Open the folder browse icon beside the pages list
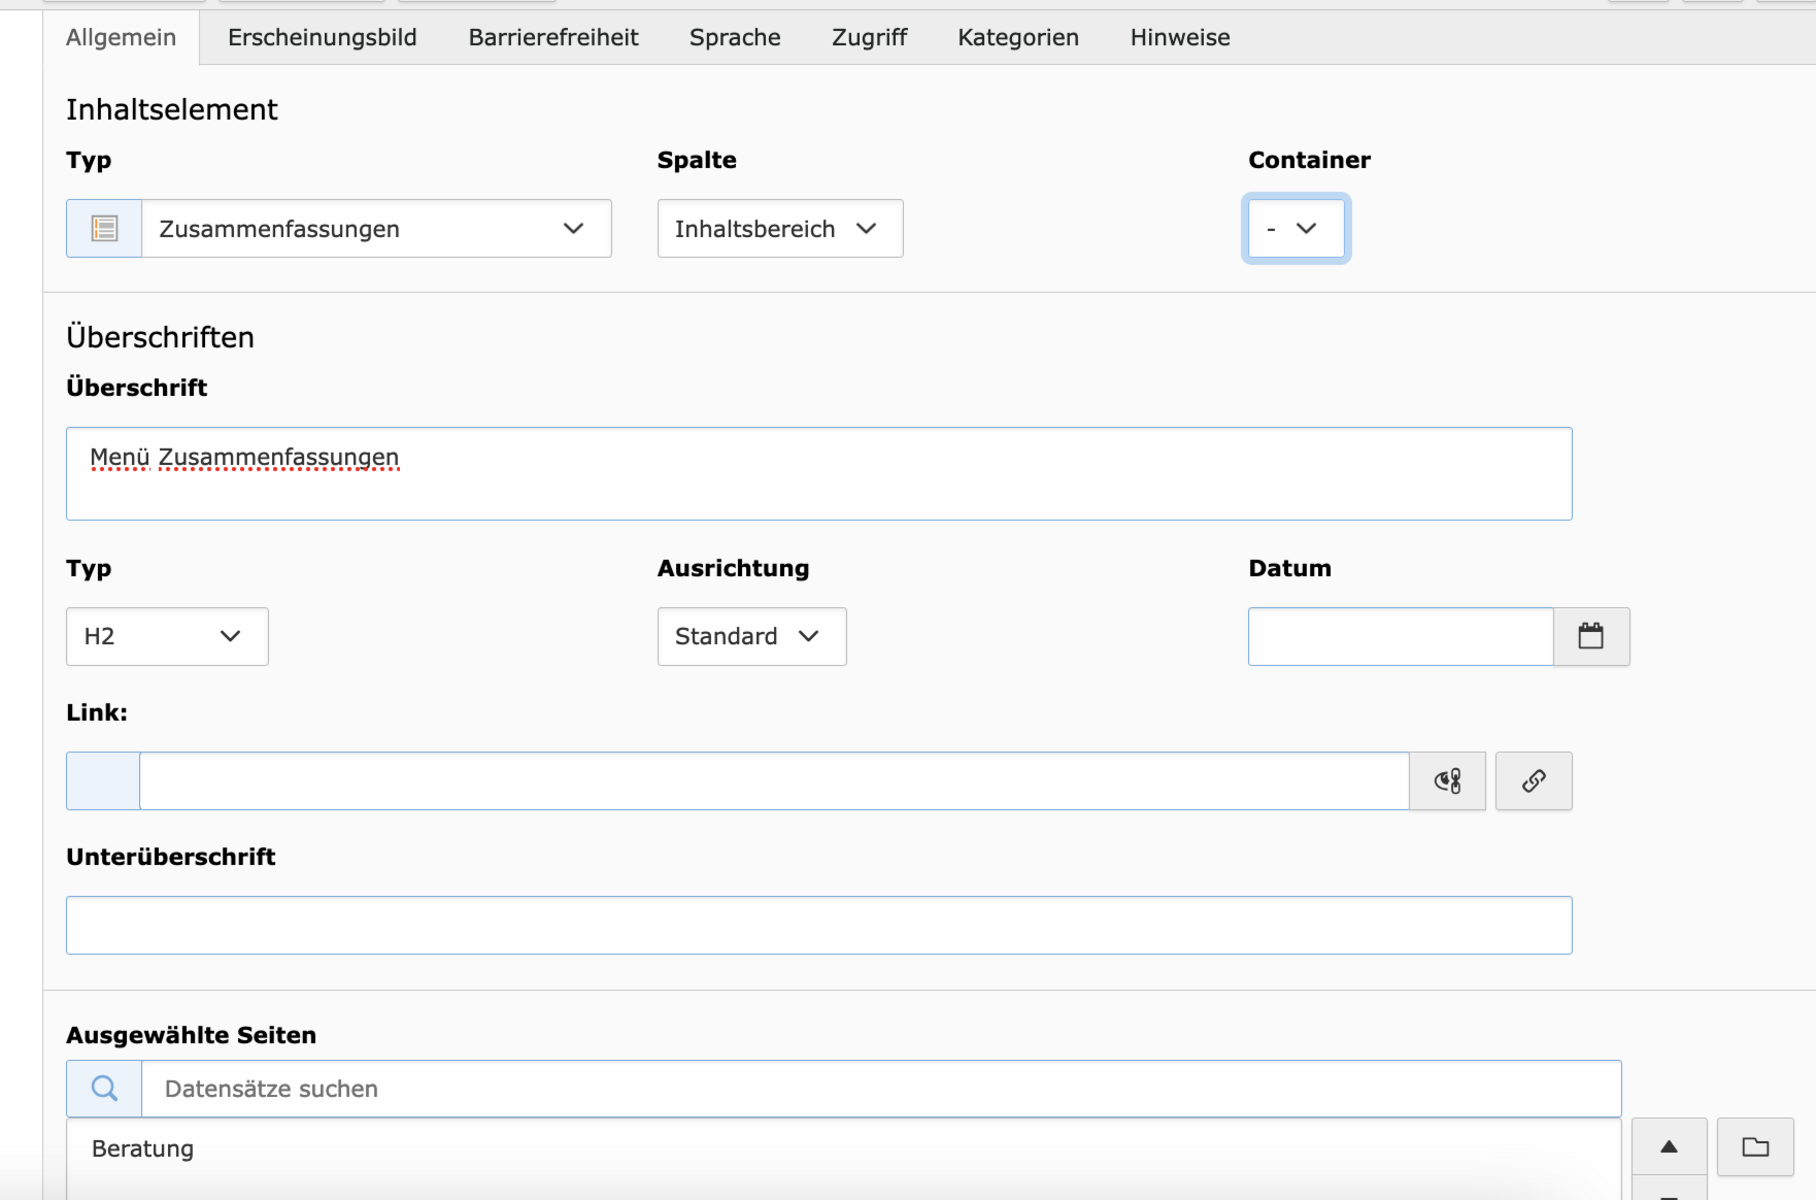 click(x=1755, y=1147)
